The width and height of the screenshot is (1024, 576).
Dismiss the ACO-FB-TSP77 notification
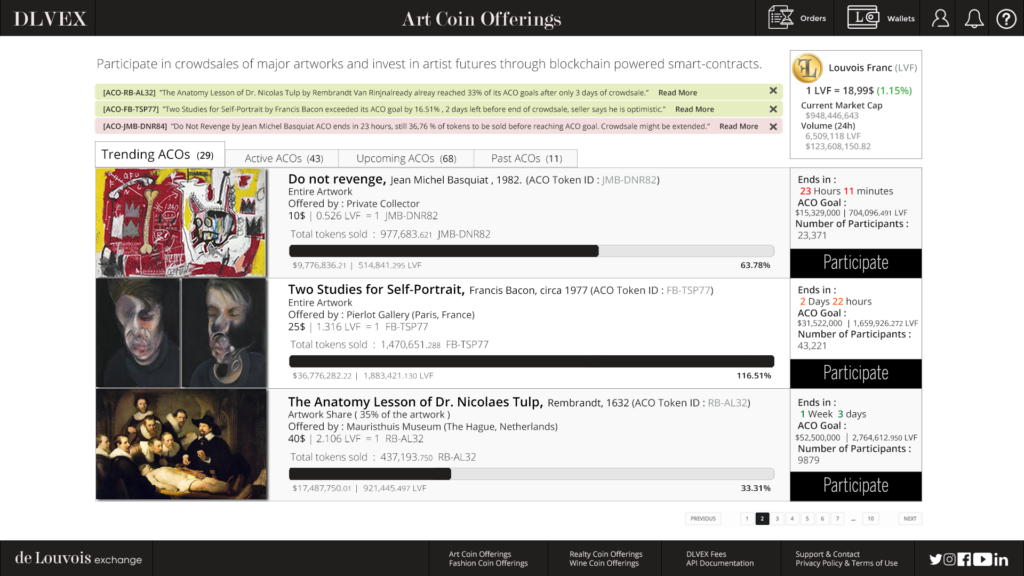pyautogui.click(x=773, y=109)
